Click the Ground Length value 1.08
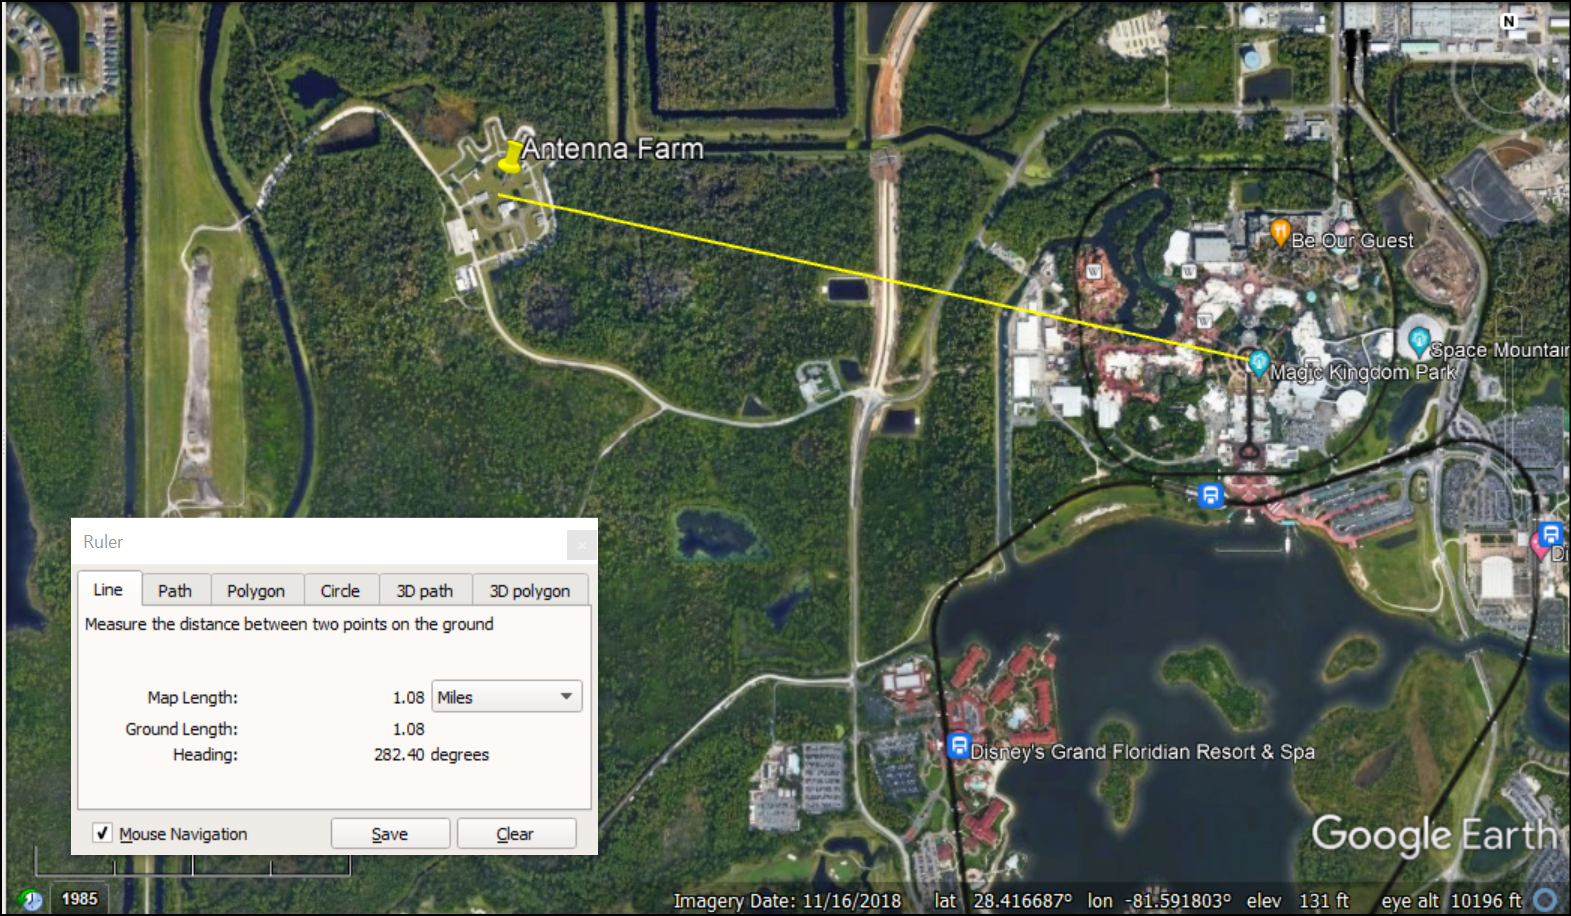The image size is (1571, 916). pyautogui.click(x=408, y=729)
